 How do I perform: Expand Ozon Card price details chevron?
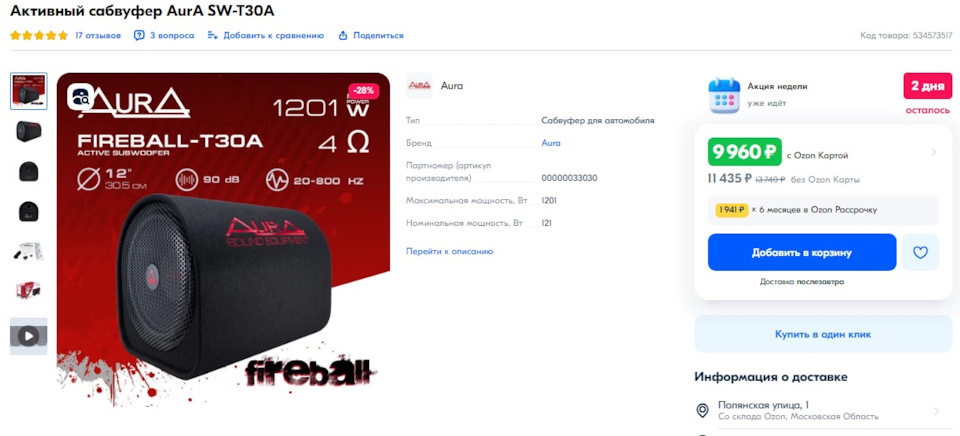(933, 152)
